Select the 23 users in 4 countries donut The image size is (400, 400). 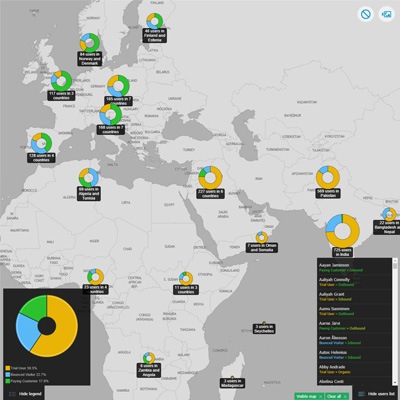coord(96,277)
